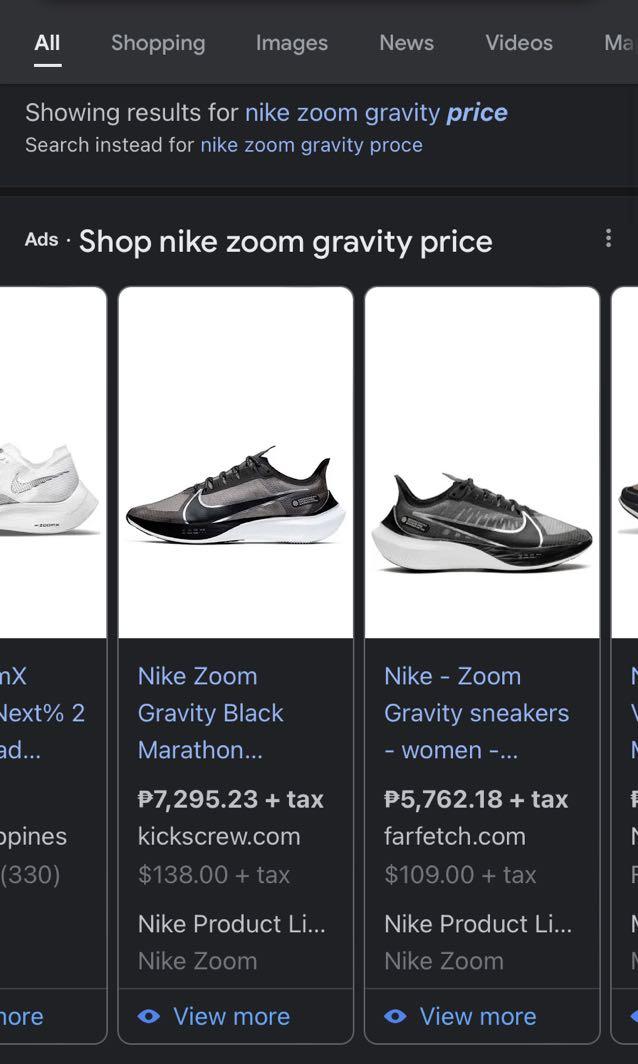
Task: Select the All results tab
Action: (47, 43)
